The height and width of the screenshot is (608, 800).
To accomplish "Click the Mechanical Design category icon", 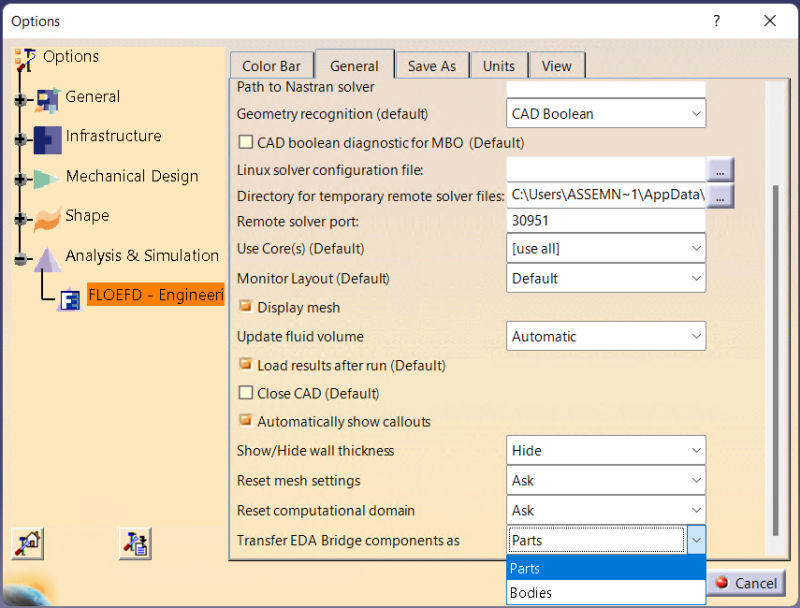I will pos(47,178).
